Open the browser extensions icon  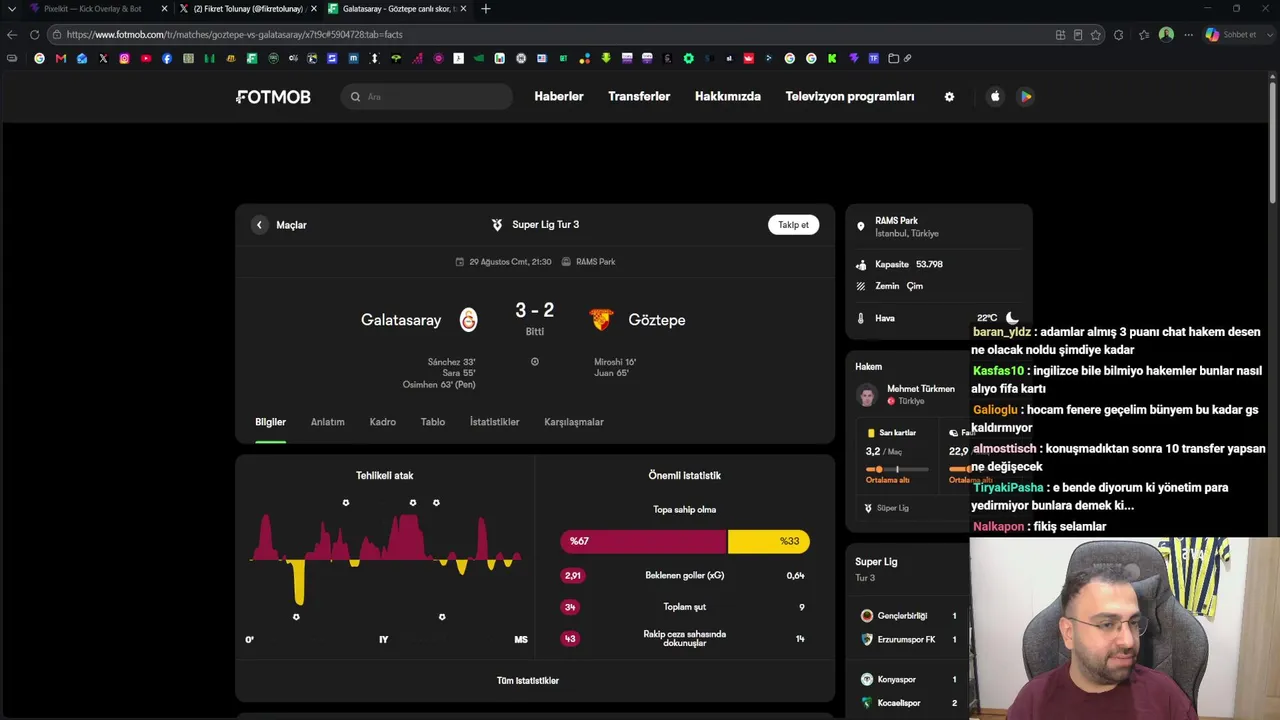click(x=1118, y=35)
